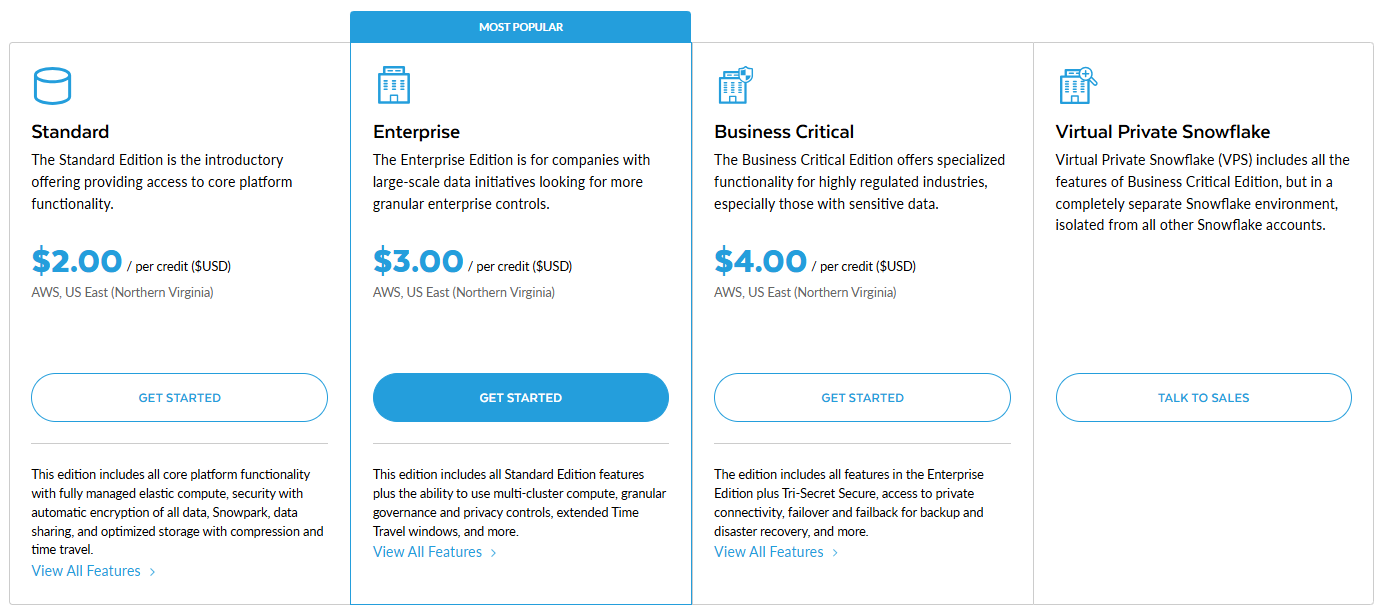Click the $2.00 per credit price
The height and width of the screenshot is (612, 1381).
[x=78, y=261]
